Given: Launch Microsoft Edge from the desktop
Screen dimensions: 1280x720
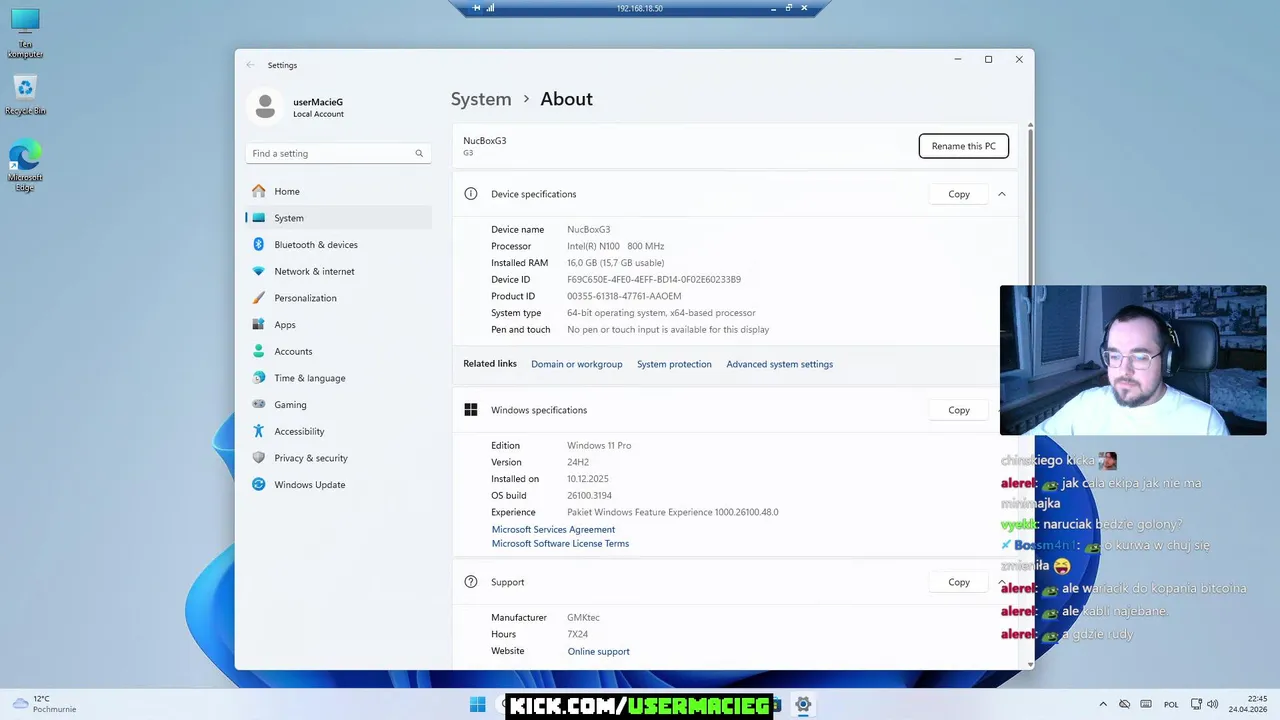Looking at the screenshot, I should tap(25, 166).
